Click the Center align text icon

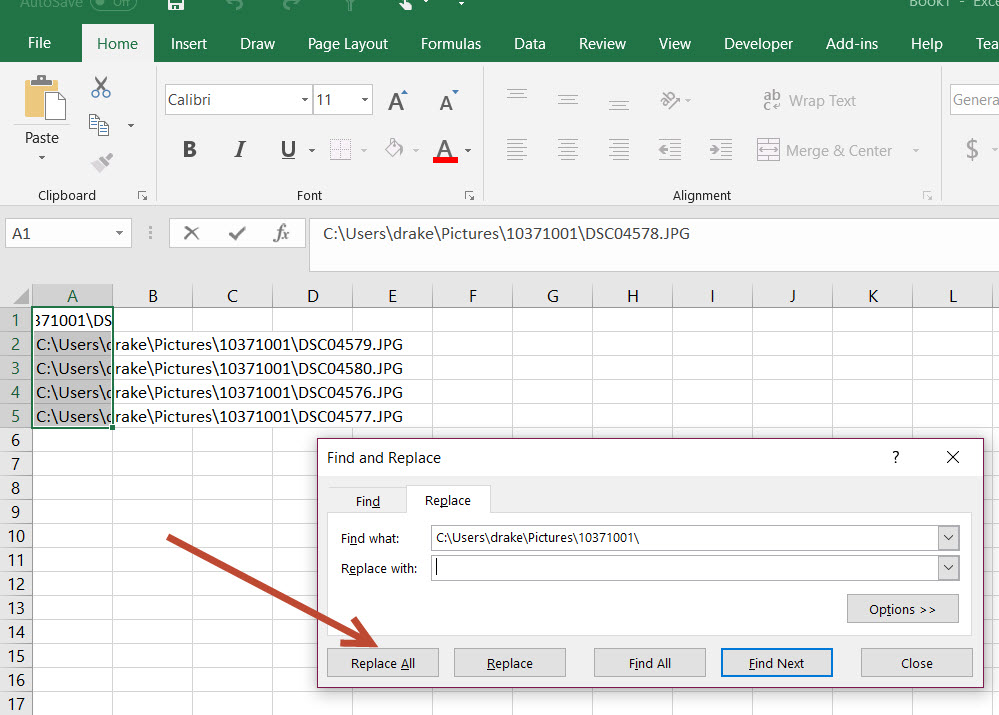click(568, 150)
